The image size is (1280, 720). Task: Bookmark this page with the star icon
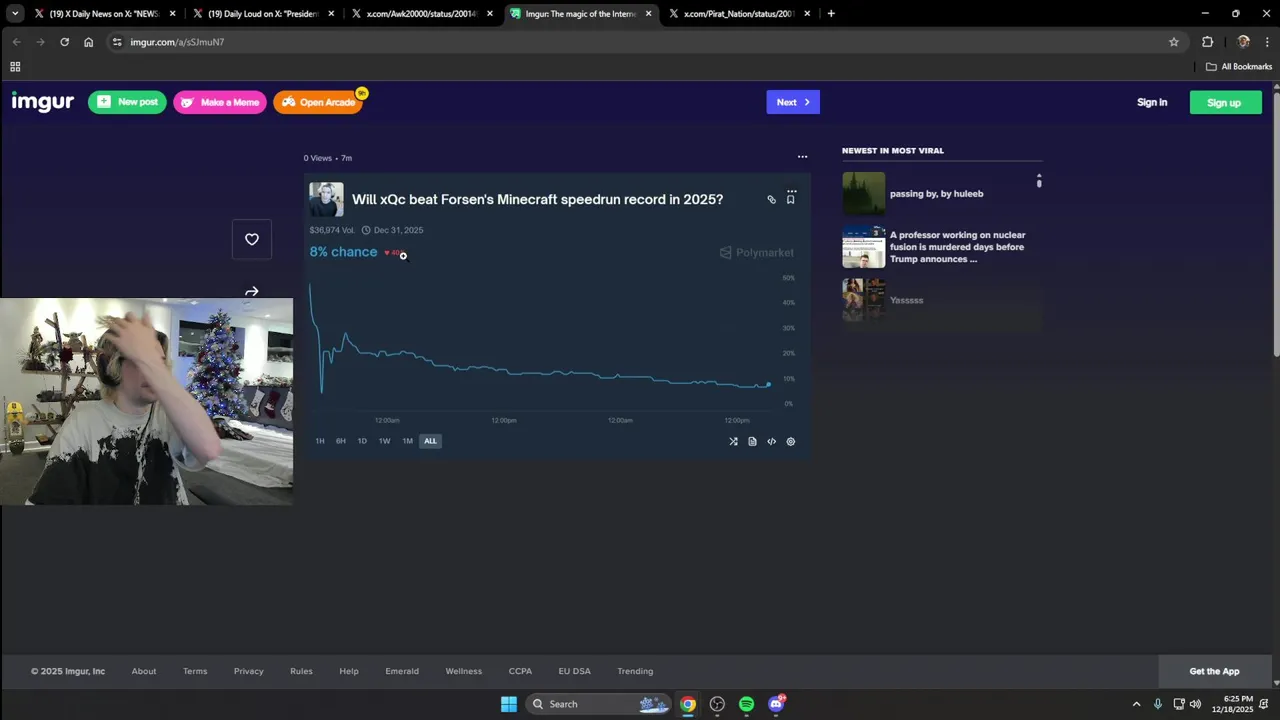coord(1174,42)
